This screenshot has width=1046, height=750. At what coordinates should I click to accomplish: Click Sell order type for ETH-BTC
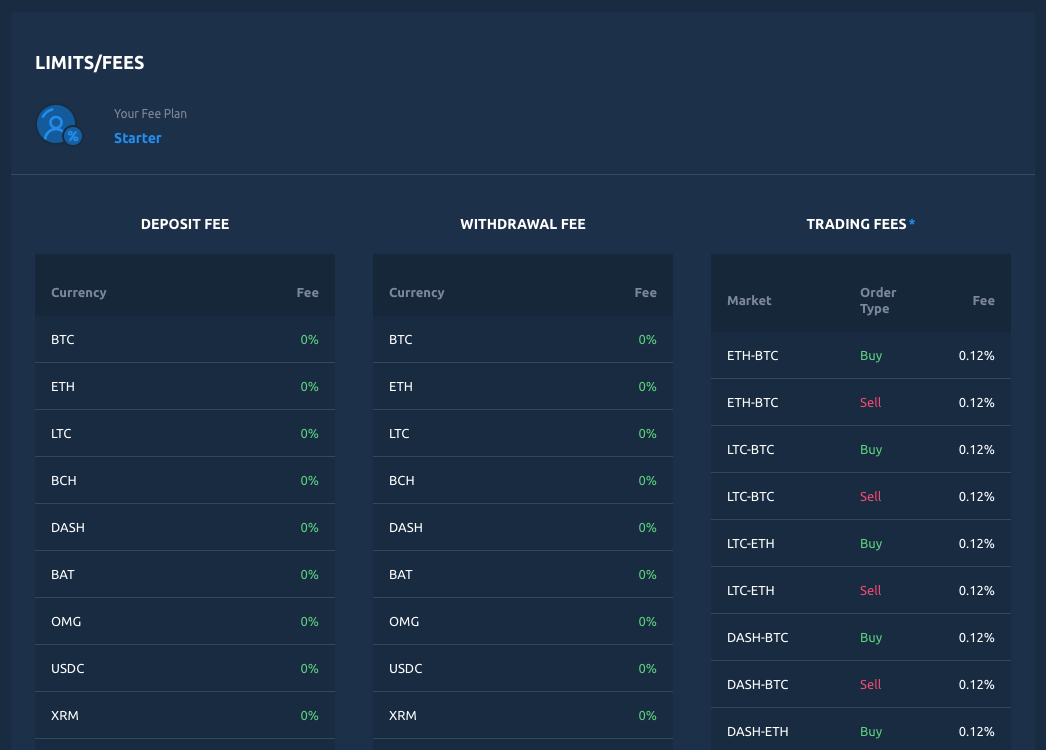[x=871, y=402]
